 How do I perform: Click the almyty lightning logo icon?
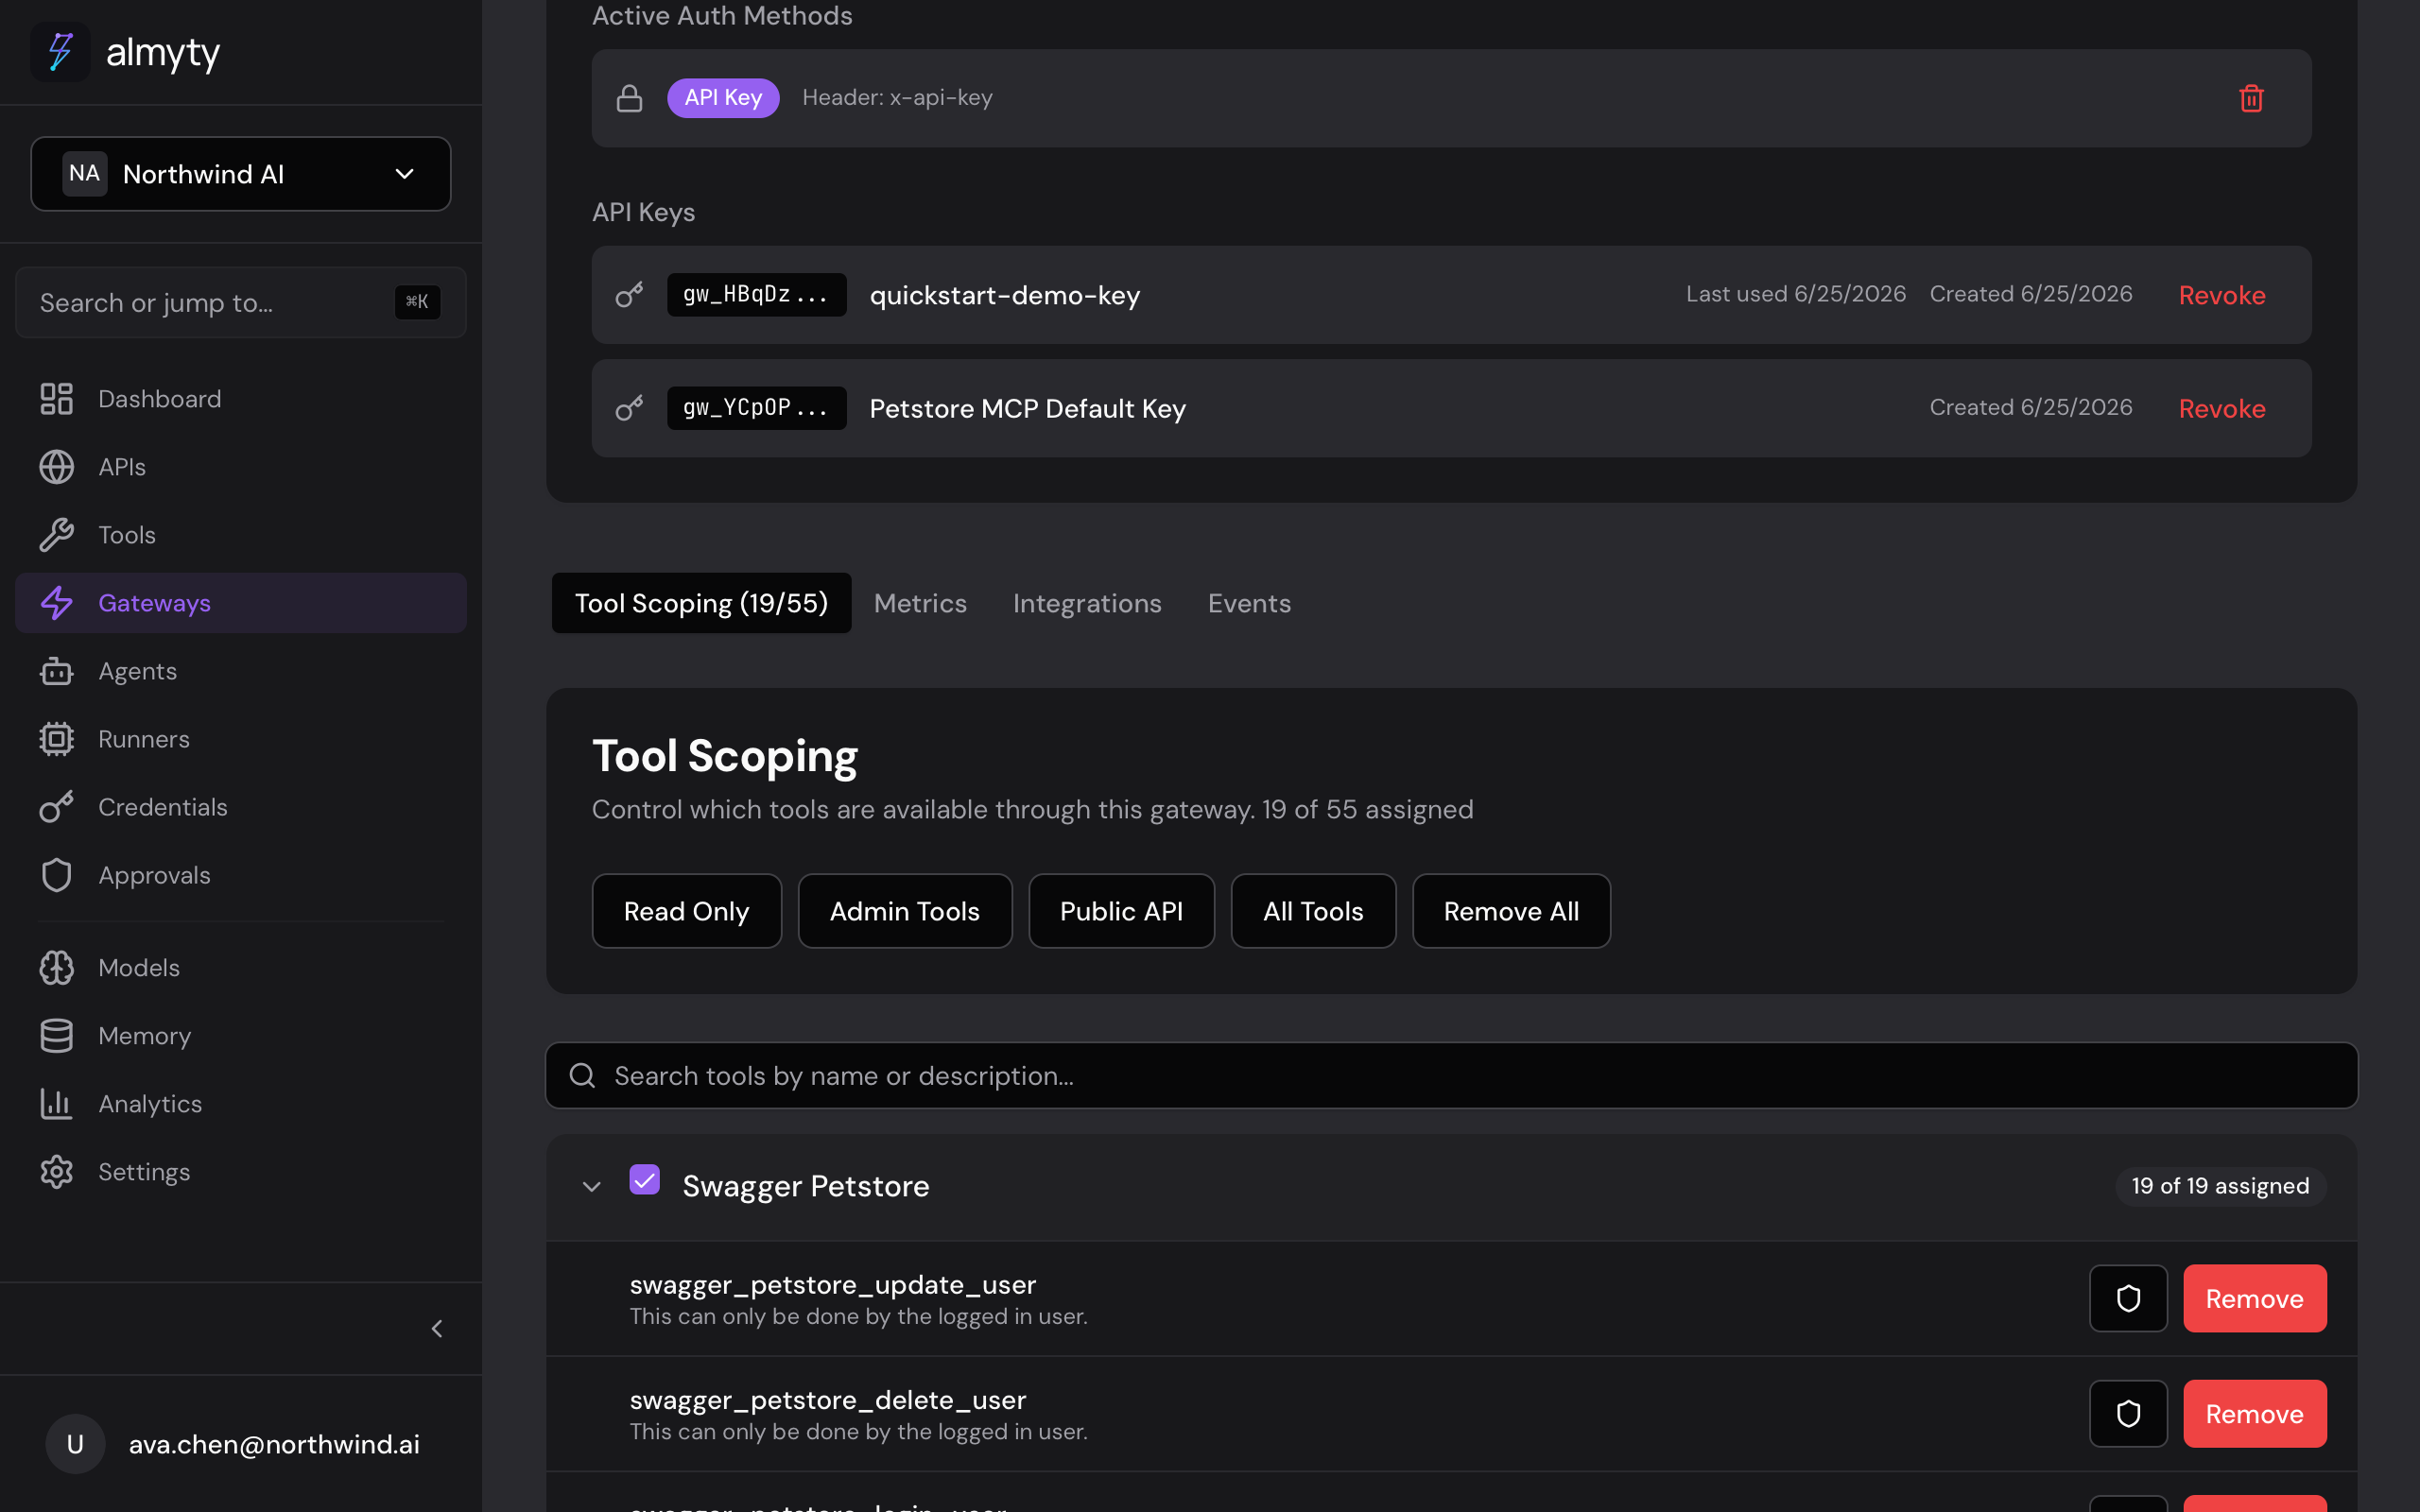click(x=60, y=52)
